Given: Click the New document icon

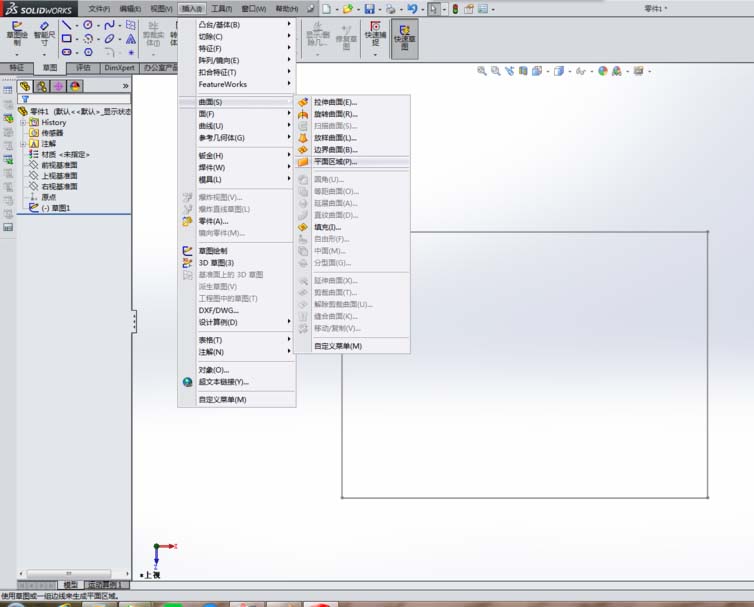Looking at the screenshot, I should pyautogui.click(x=327, y=9).
